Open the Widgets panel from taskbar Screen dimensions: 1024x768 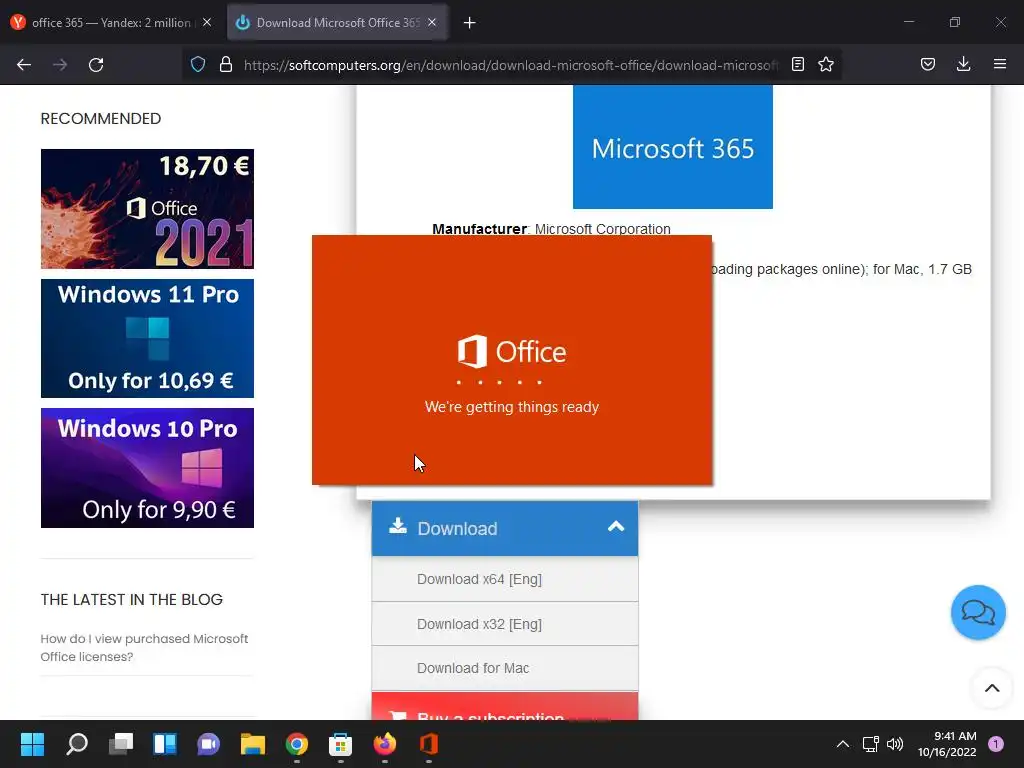165,744
